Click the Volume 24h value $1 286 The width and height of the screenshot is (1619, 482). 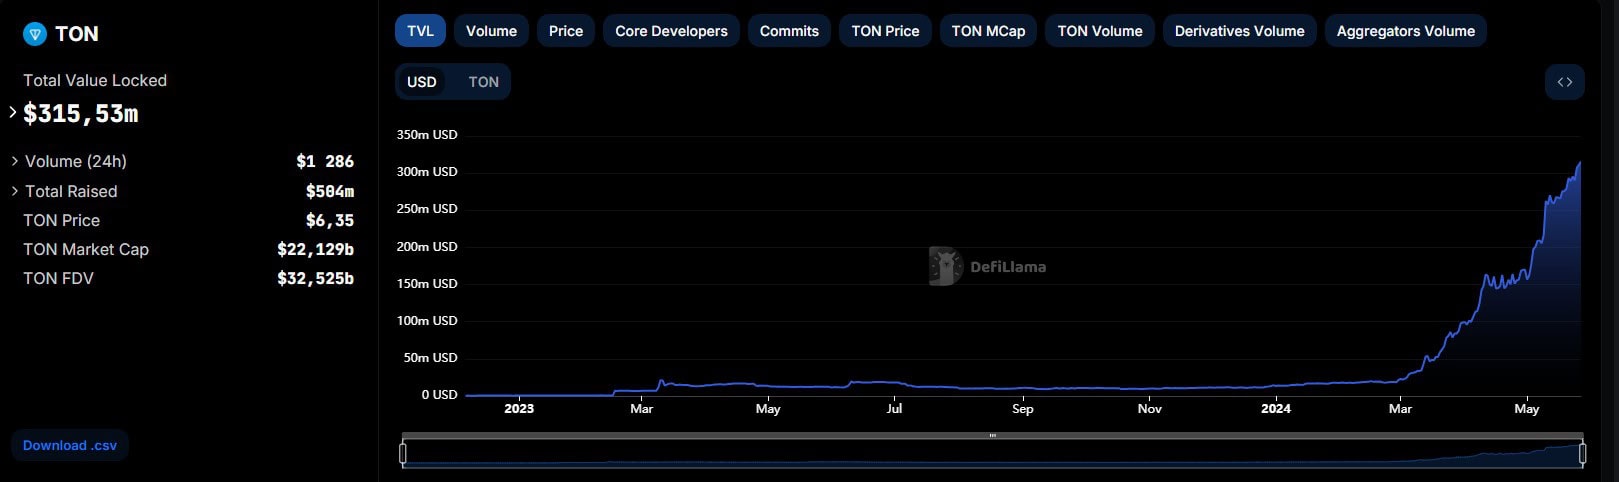[x=325, y=161]
